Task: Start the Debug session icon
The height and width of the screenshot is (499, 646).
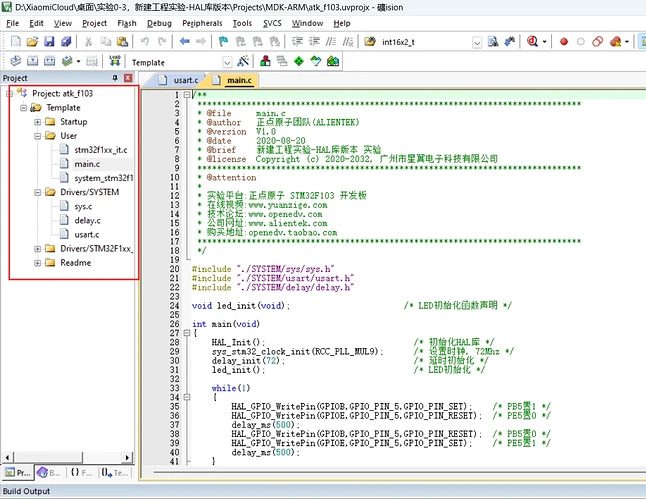Action: pos(535,42)
